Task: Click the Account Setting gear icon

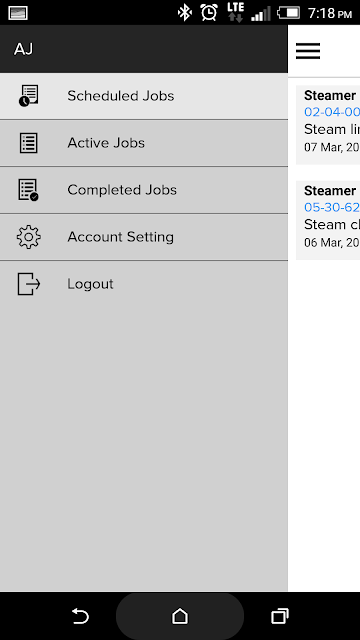Action: click(x=29, y=237)
